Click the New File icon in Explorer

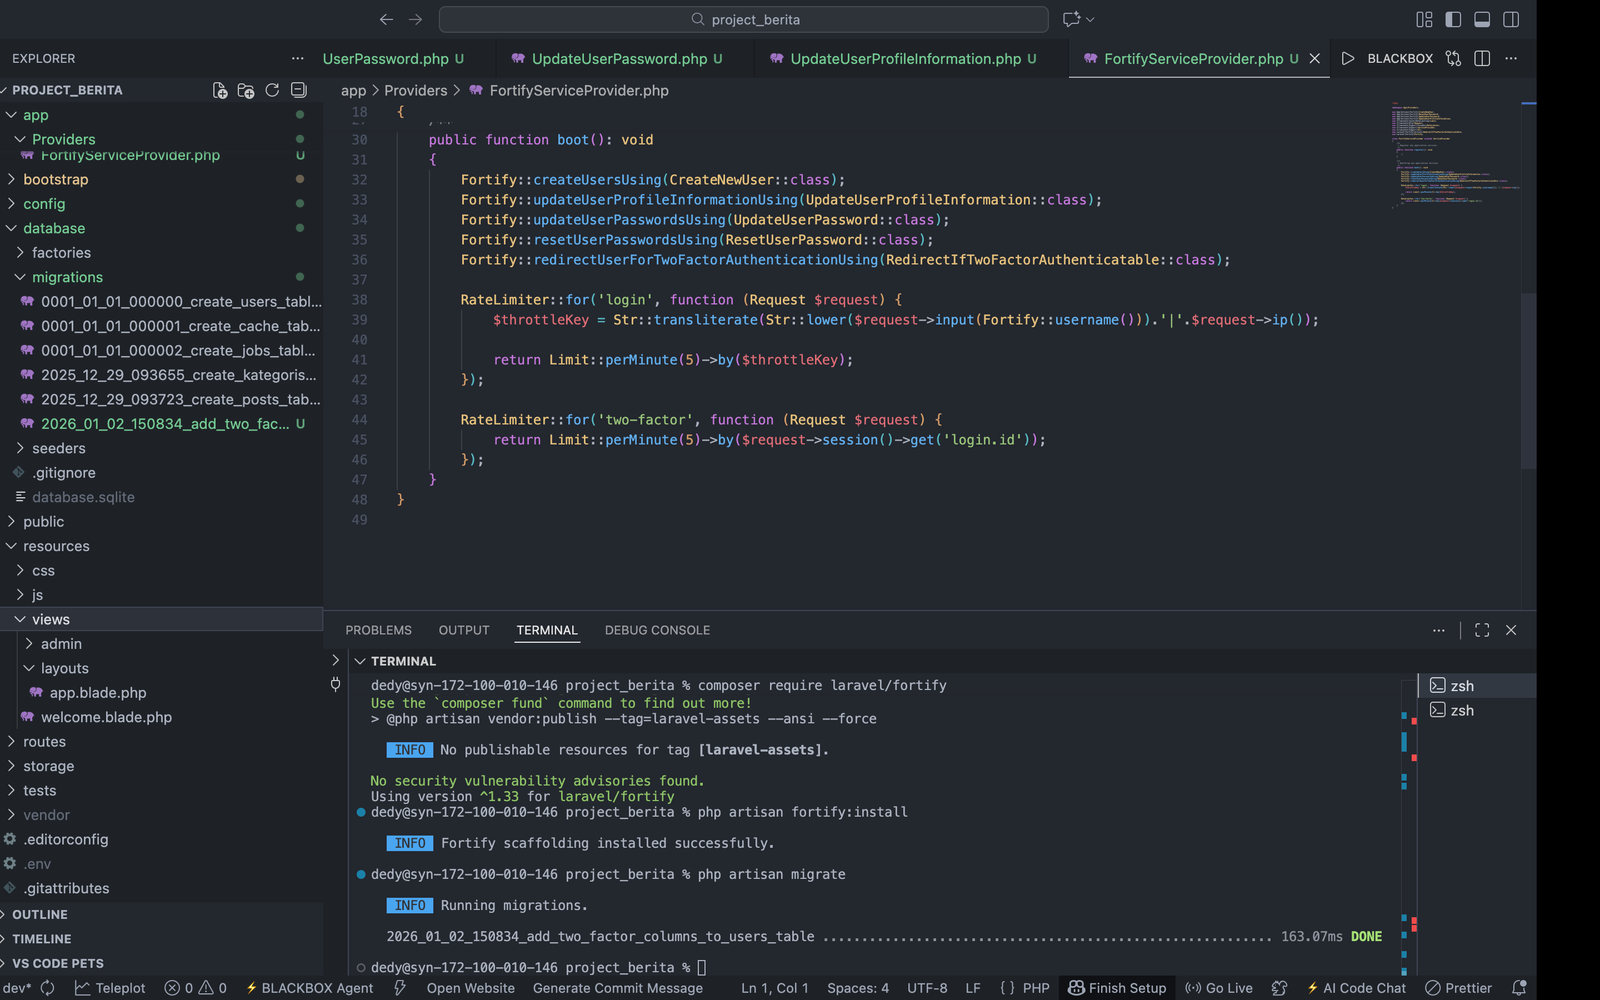(220, 90)
